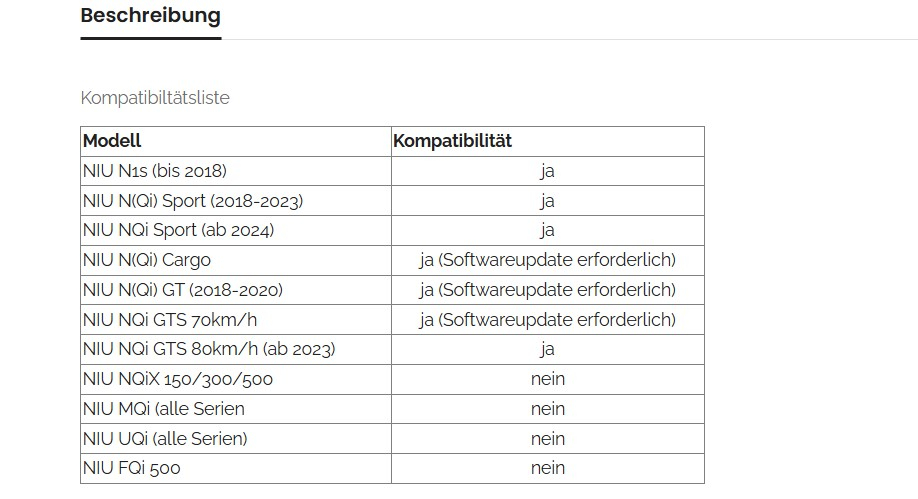This screenshot has width=918, height=499.
Task: Click the Kompatibiltätsliste heading text
Action: [155, 98]
